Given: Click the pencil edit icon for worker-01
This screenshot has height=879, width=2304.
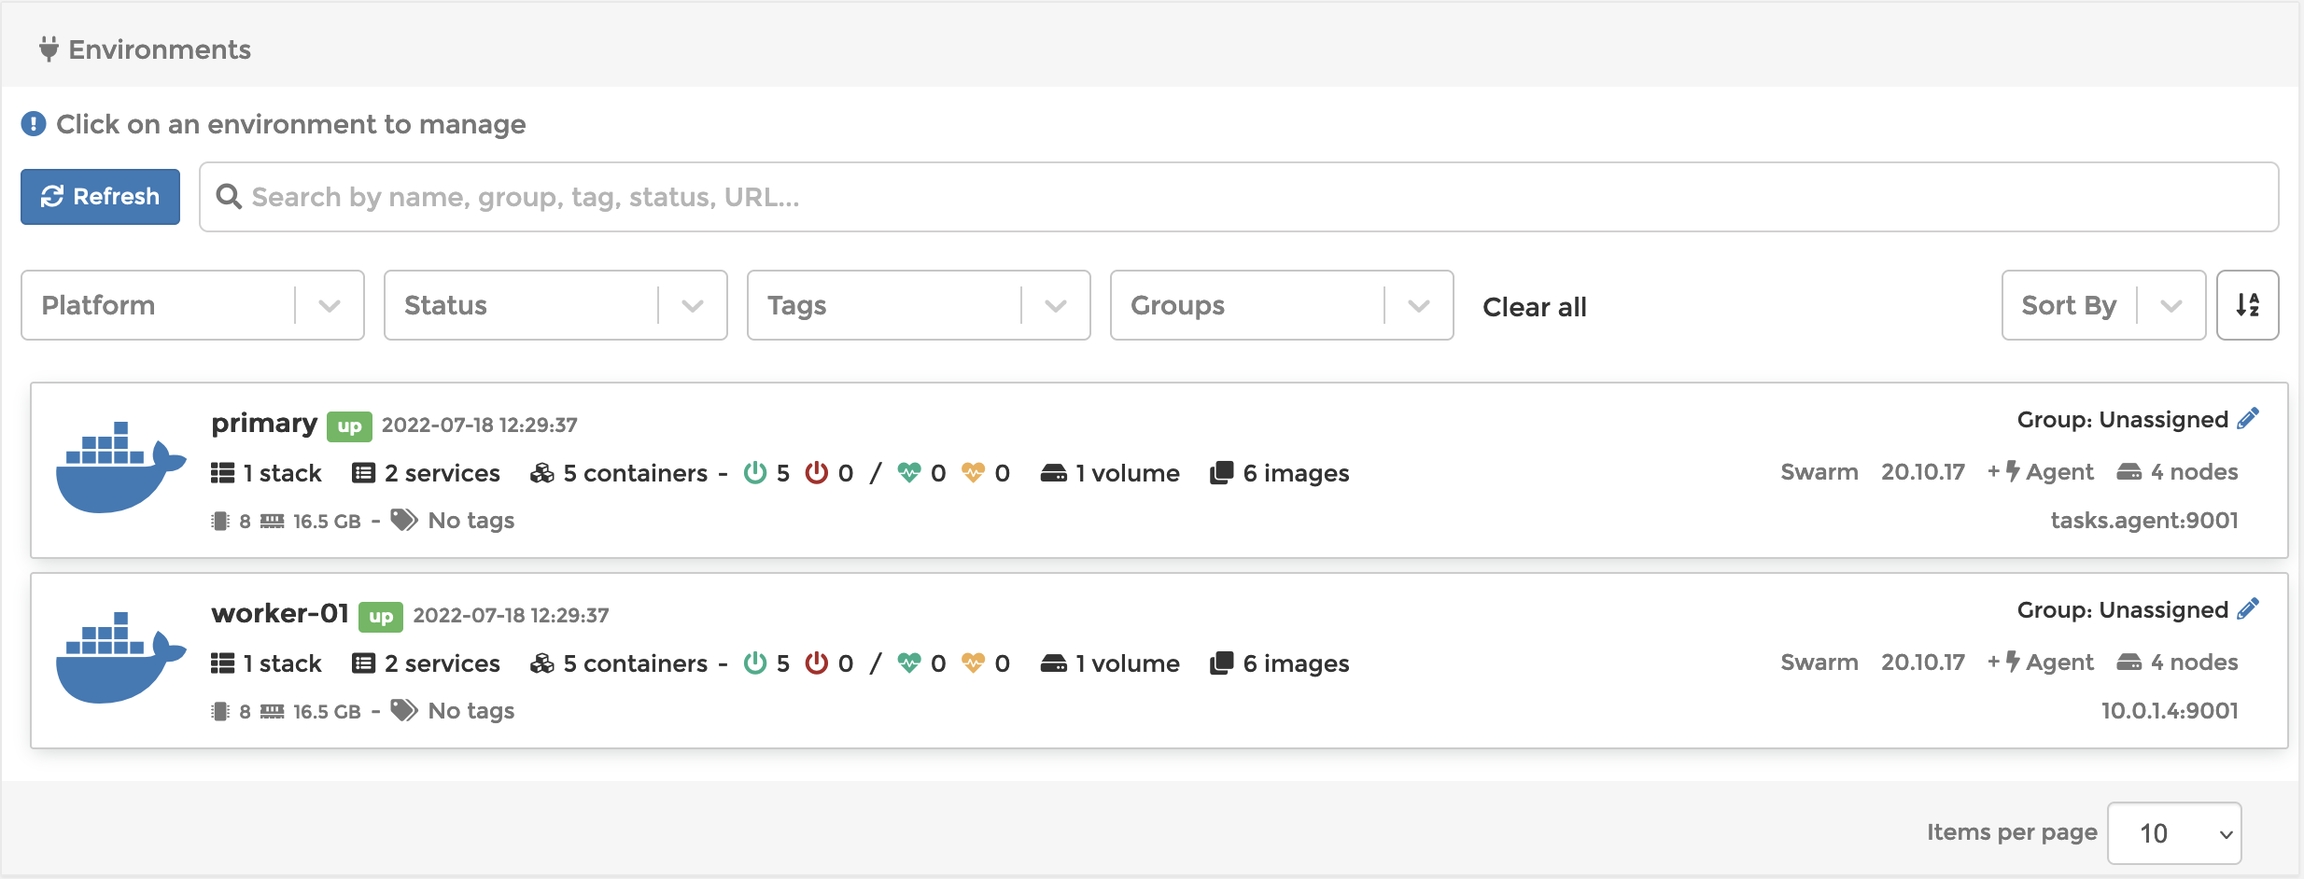Looking at the screenshot, I should [2248, 609].
